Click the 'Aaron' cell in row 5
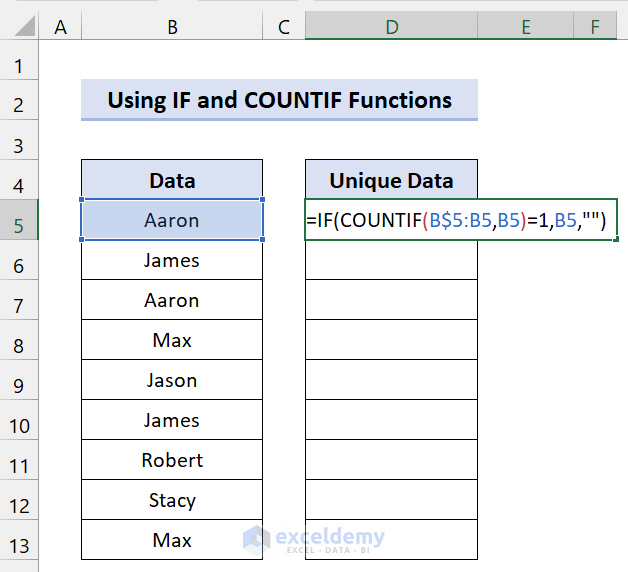 click(x=172, y=221)
